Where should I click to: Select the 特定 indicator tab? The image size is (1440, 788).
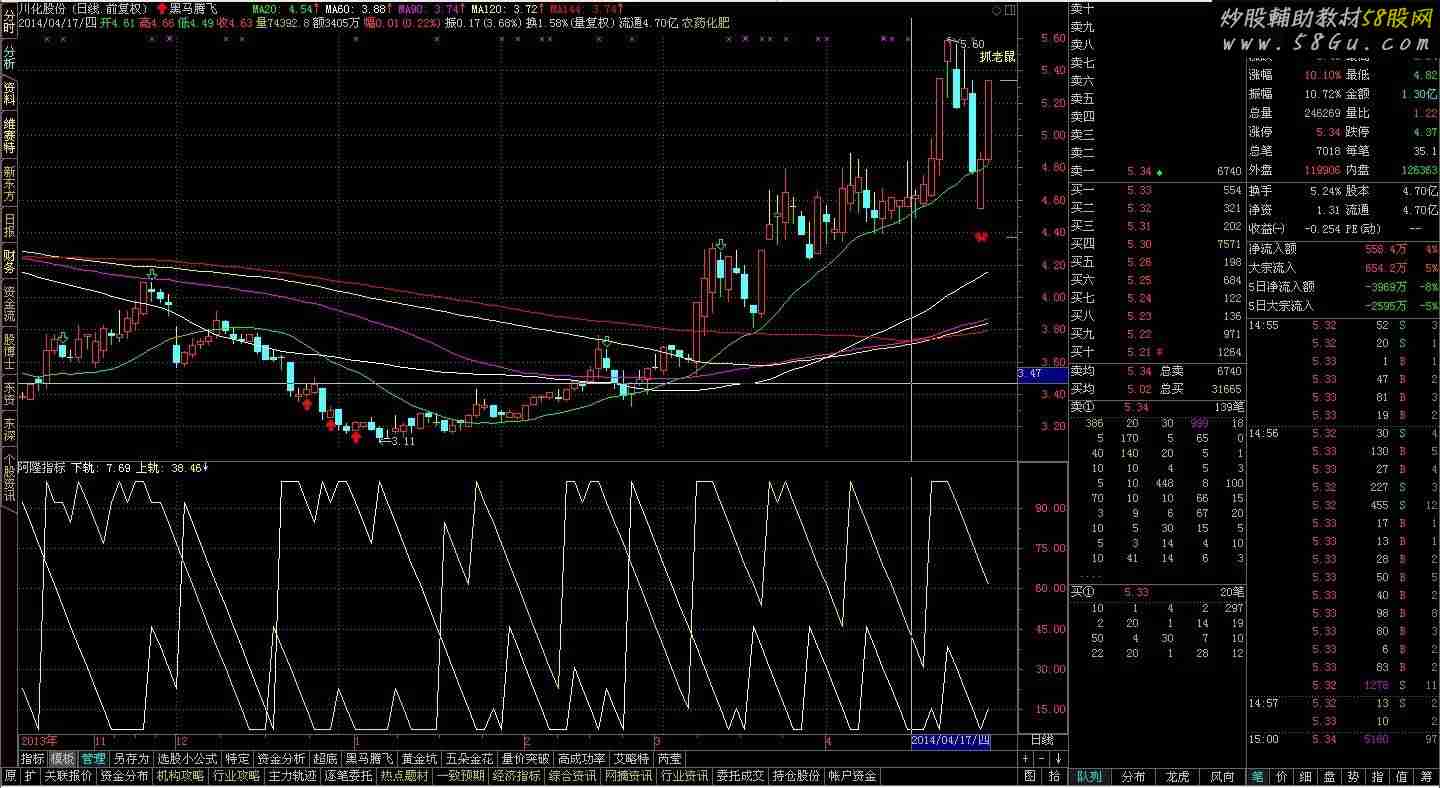[237, 759]
